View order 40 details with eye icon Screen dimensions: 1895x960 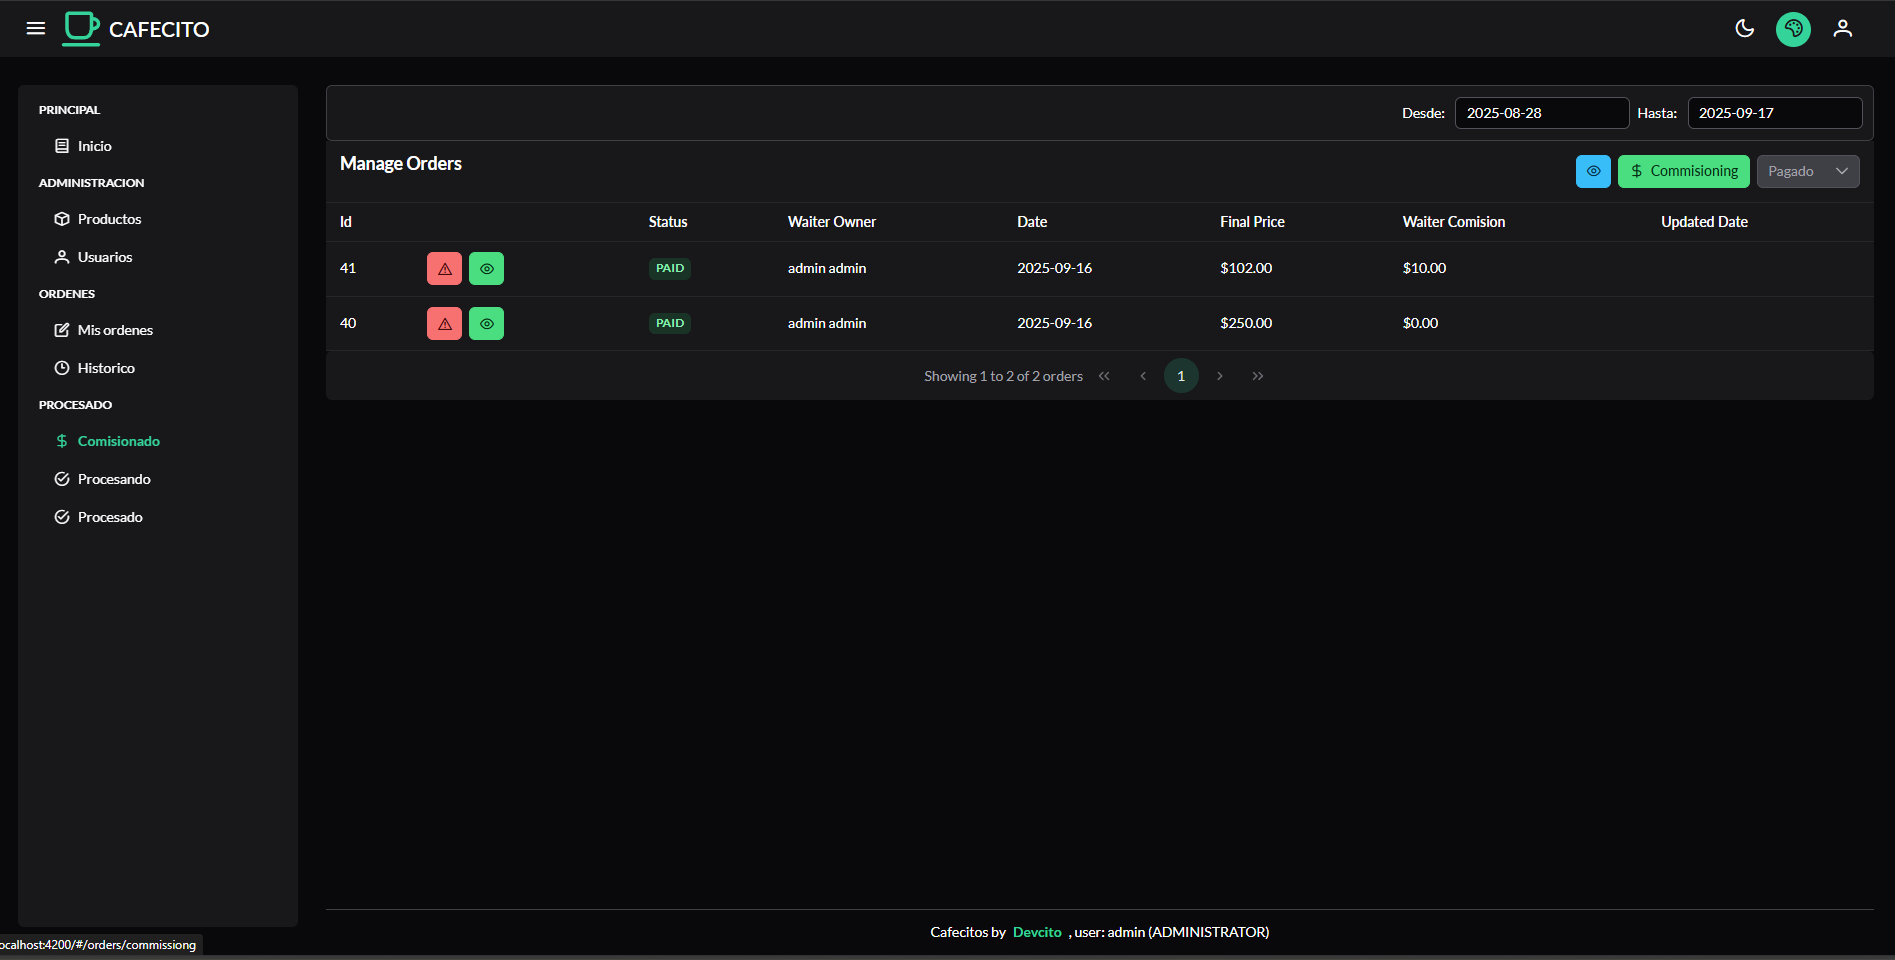coord(486,323)
